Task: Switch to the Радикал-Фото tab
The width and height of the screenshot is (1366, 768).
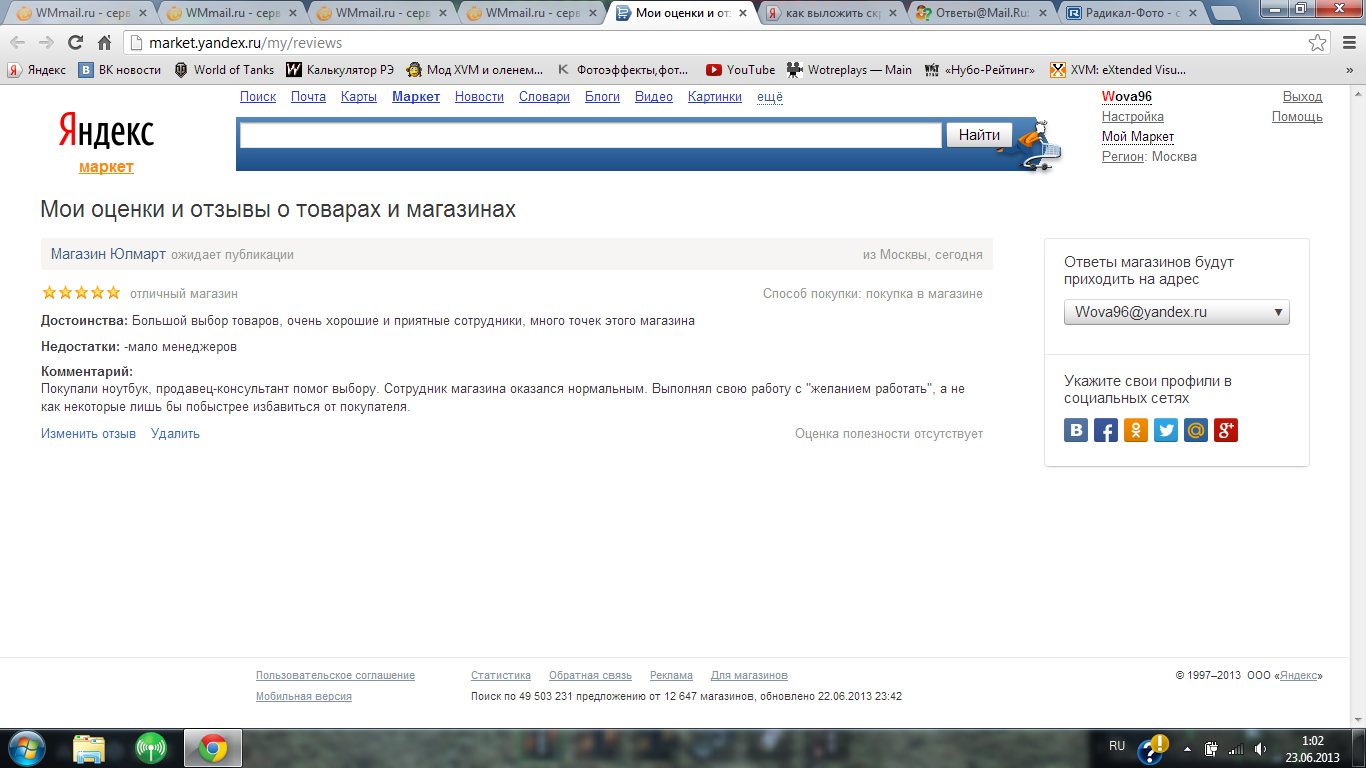Action: 1133,13
